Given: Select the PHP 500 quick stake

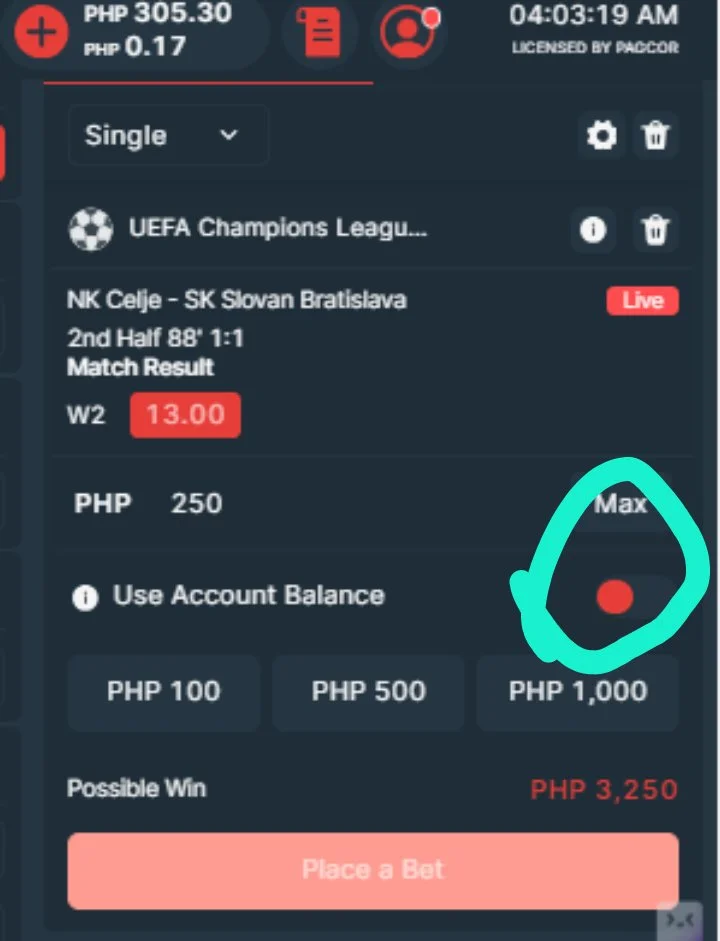Looking at the screenshot, I should click(368, 691).
